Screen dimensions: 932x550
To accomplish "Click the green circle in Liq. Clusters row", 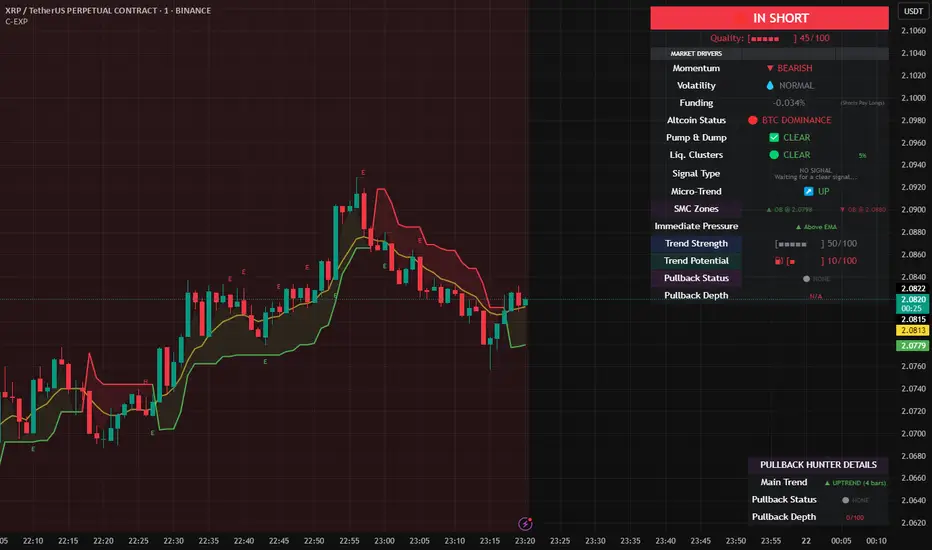I will pyautogui.click(x=774, y=155).
